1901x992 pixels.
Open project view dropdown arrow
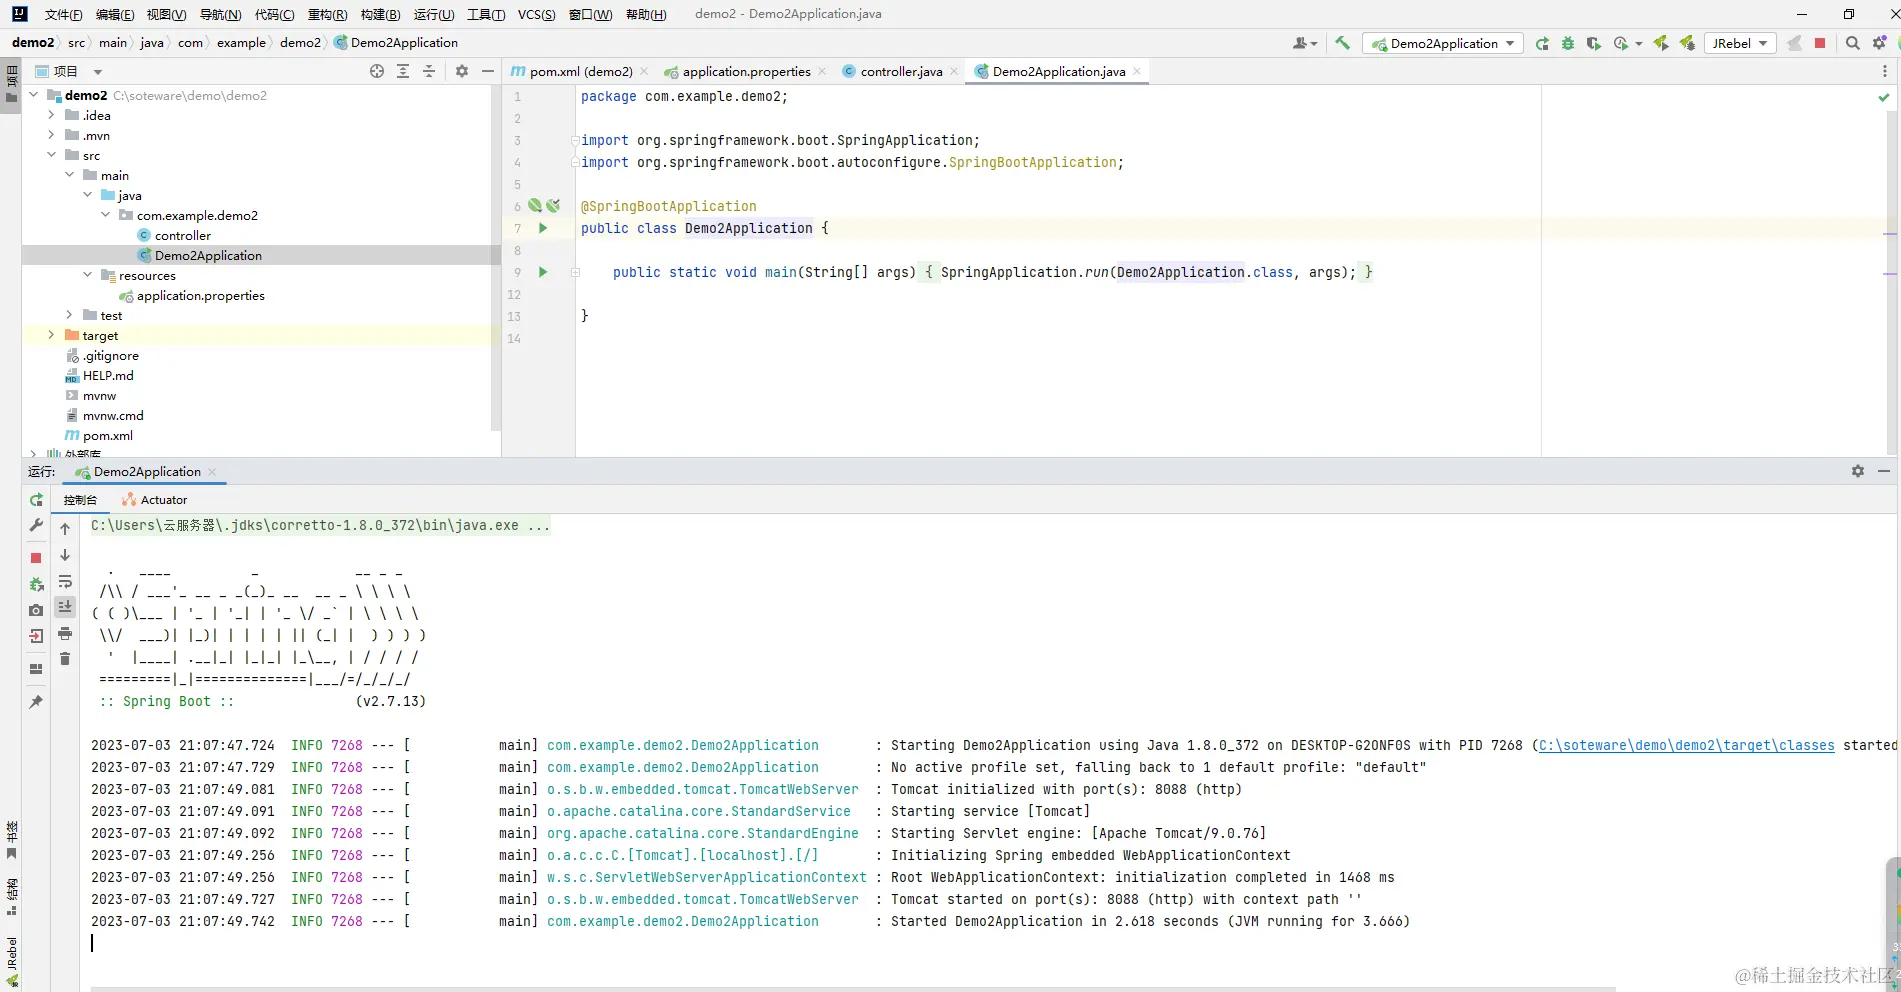tap(98, 72)
